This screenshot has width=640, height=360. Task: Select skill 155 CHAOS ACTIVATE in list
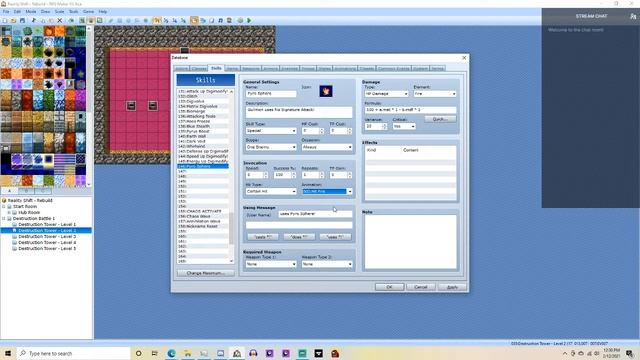pyautogui.click(x=203, y=211)
